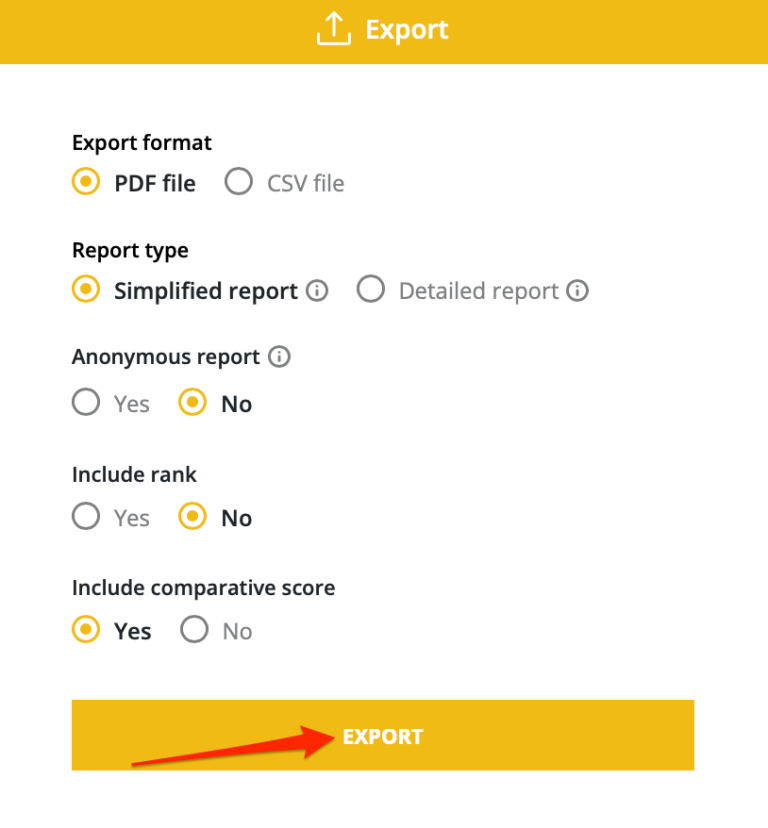
Task: Switch to the Detailed report option
Action: [370, 289]
